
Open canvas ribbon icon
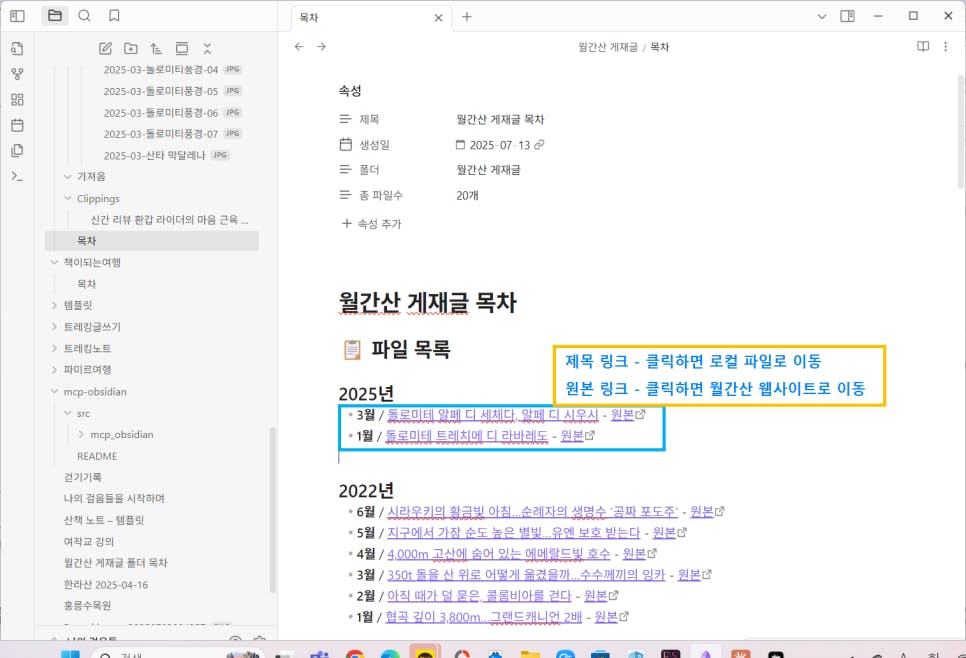pos(17,100)
